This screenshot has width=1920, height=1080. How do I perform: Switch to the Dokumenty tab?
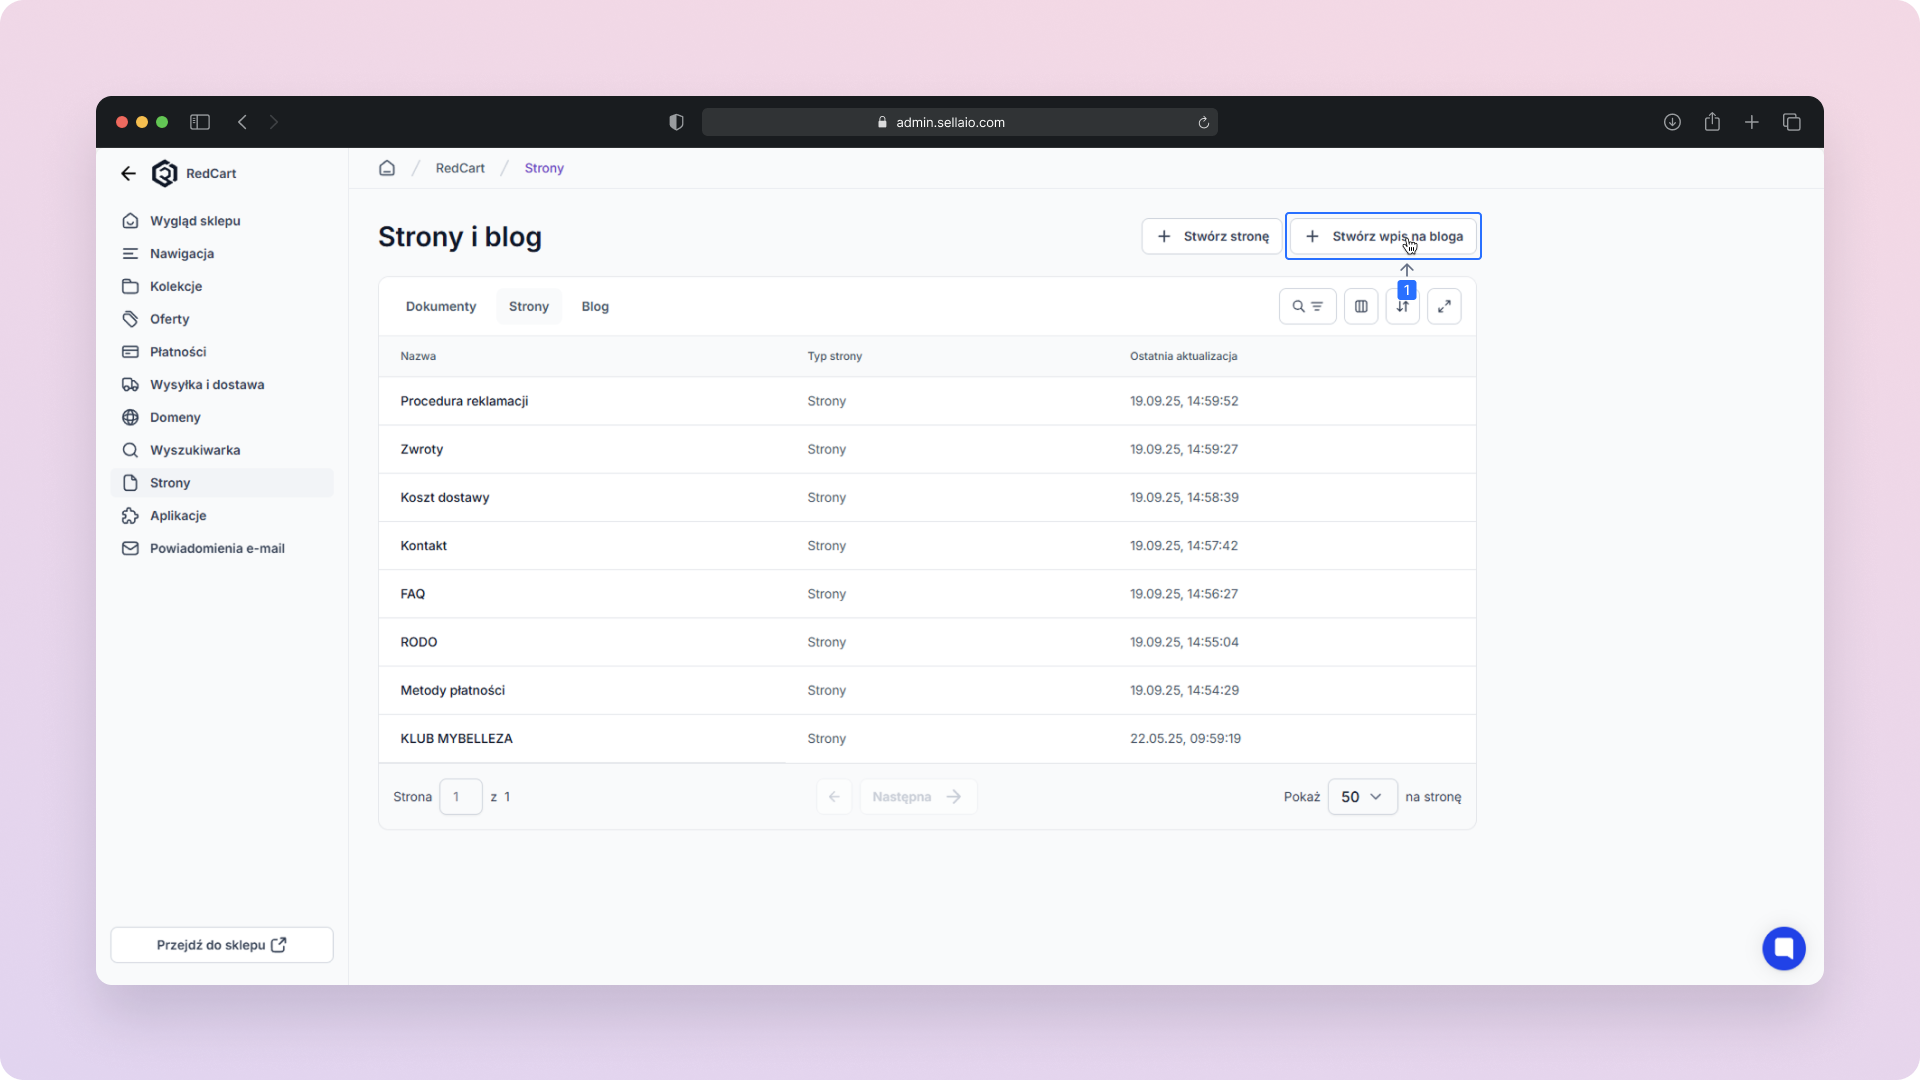pos(441,306)
